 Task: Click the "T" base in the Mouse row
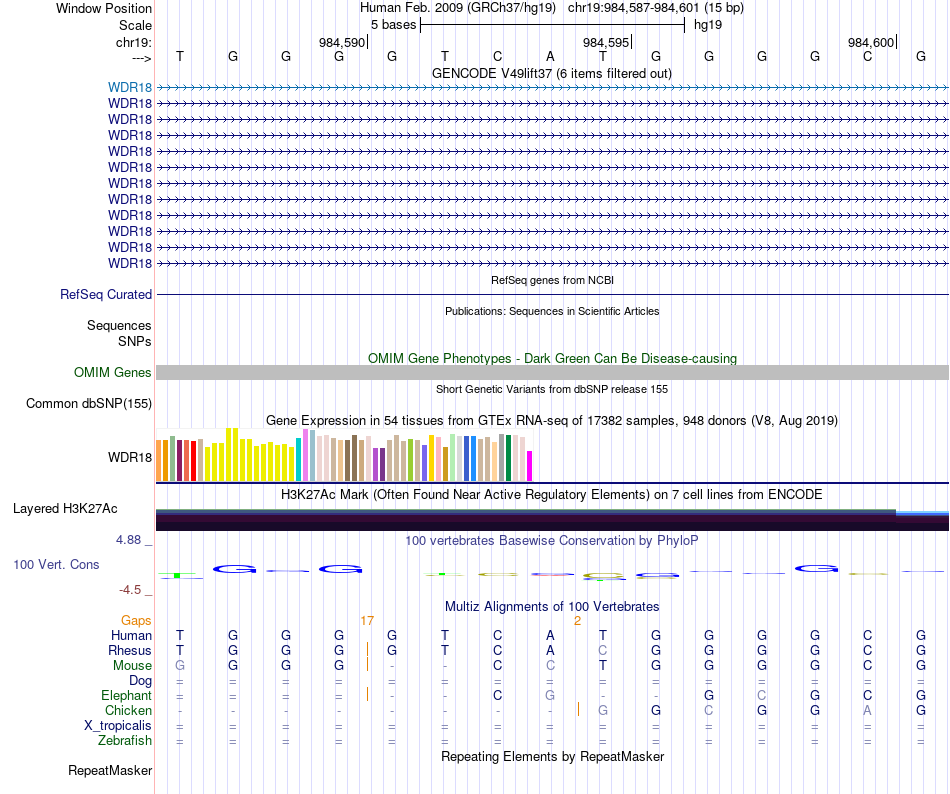[603, 666]
